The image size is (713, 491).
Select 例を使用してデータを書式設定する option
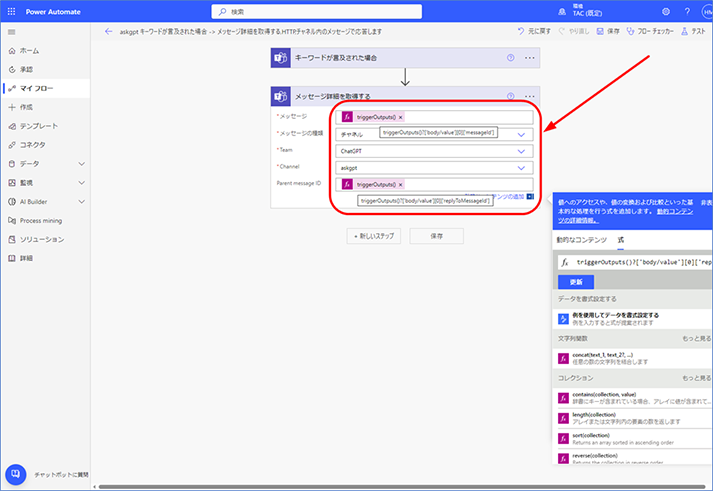633,319
